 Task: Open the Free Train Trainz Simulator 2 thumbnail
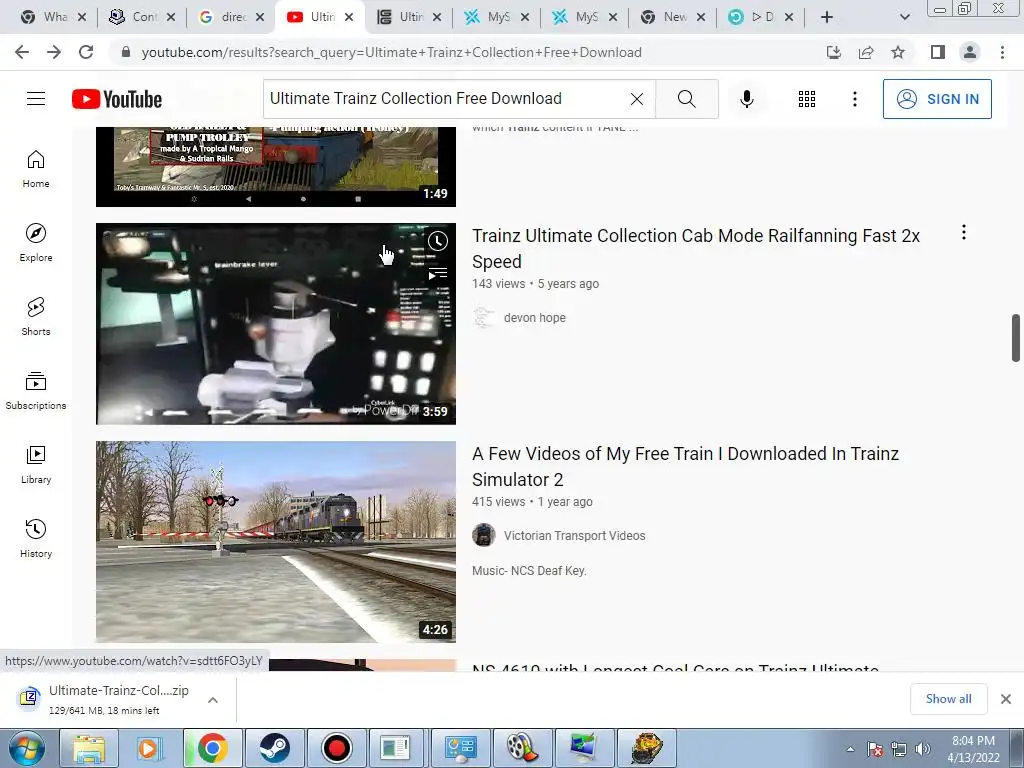tap(276, 541)
